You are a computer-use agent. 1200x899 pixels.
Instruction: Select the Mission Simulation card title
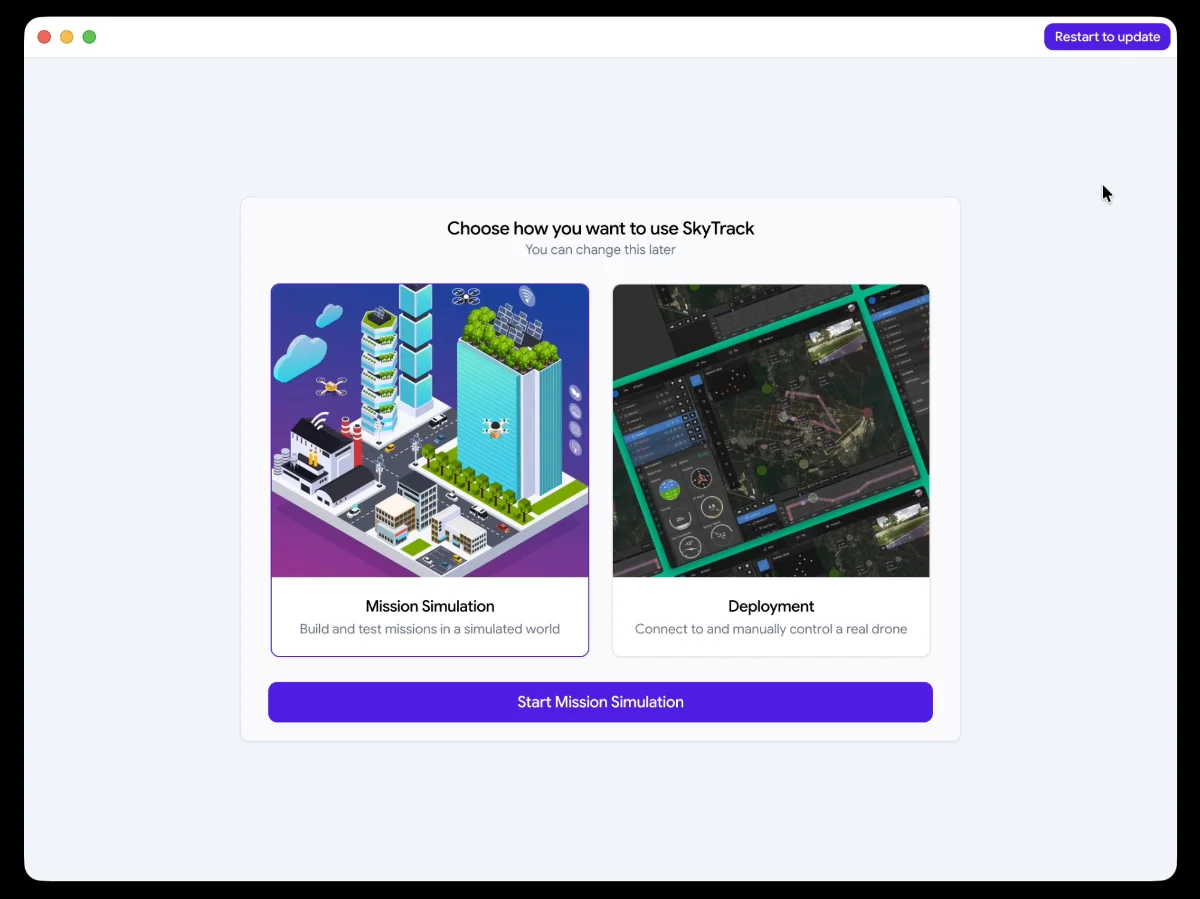click(x=430, y=606)
